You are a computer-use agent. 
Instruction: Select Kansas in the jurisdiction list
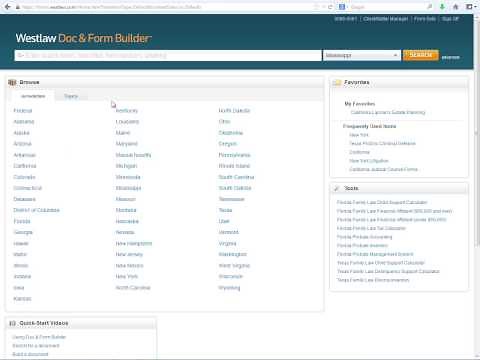(x=22, y=299)
